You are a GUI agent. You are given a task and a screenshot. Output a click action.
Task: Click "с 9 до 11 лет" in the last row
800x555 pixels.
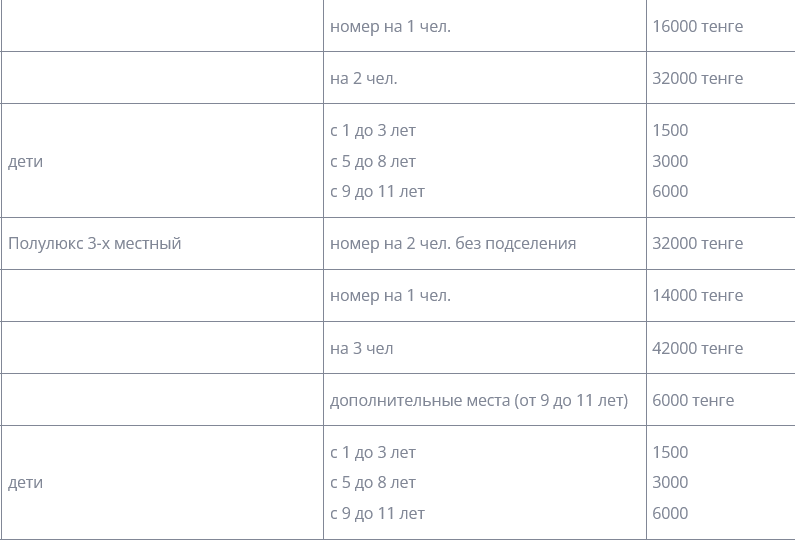pos(377,513)
